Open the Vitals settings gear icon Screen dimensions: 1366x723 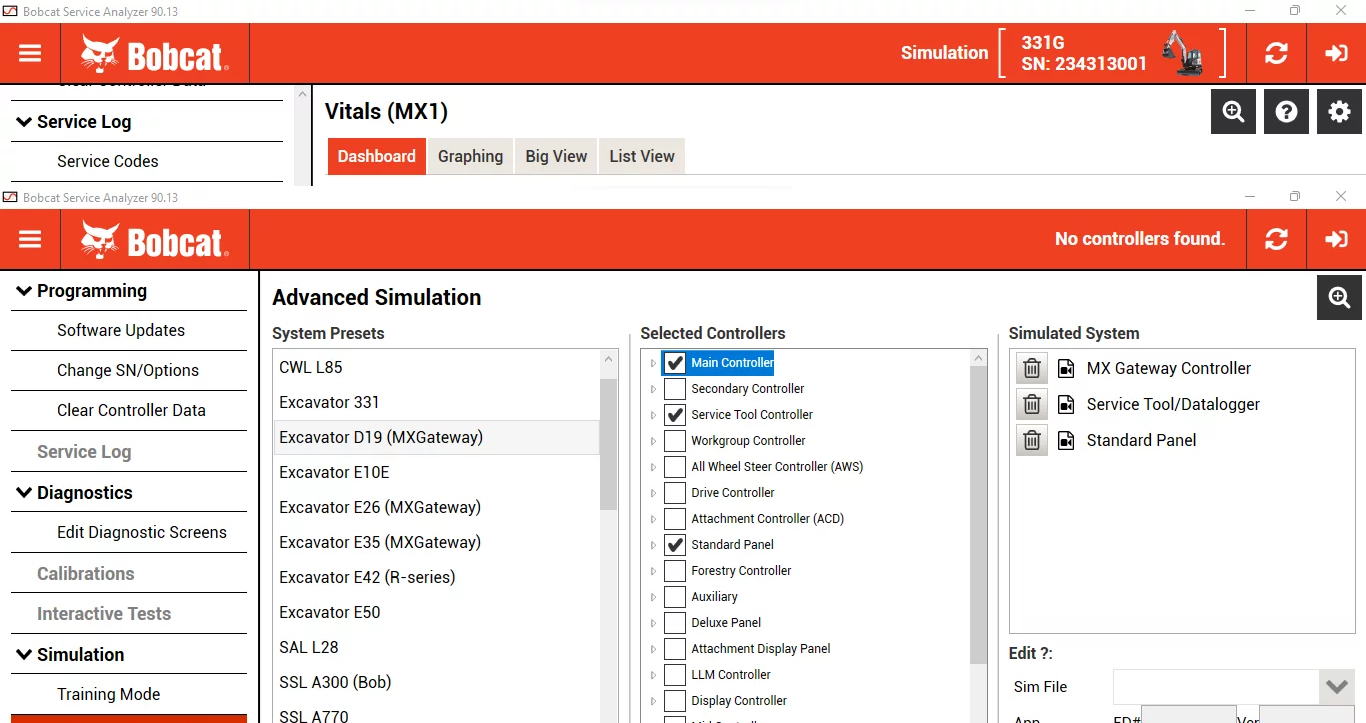click(x=1339, y=111)
